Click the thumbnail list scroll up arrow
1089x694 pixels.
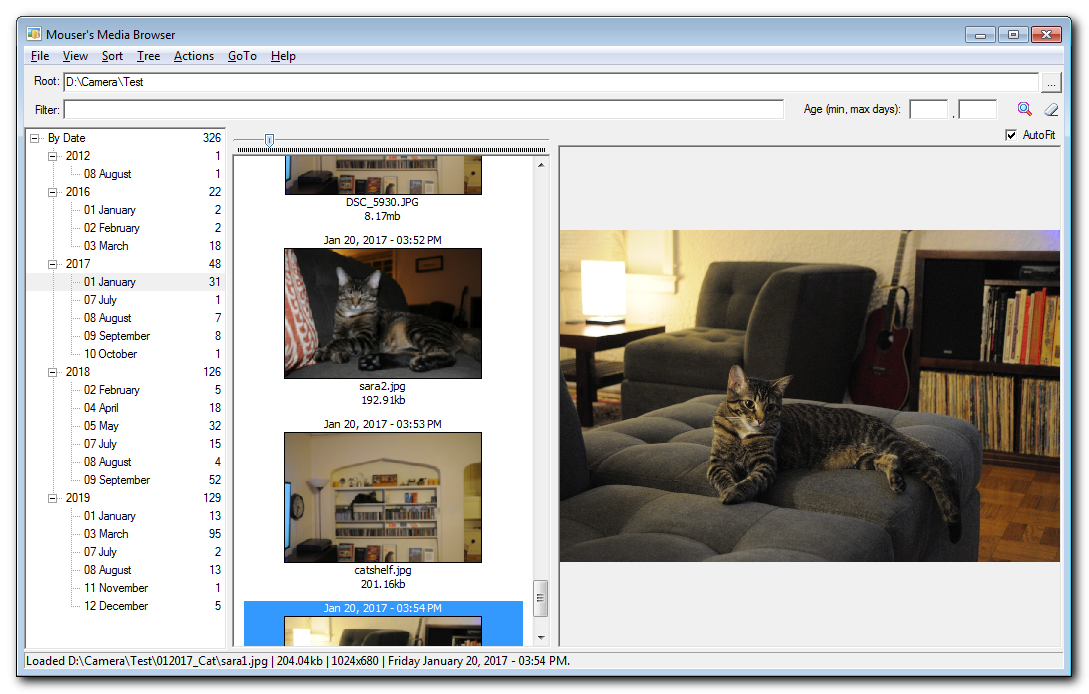pos(540,165)
